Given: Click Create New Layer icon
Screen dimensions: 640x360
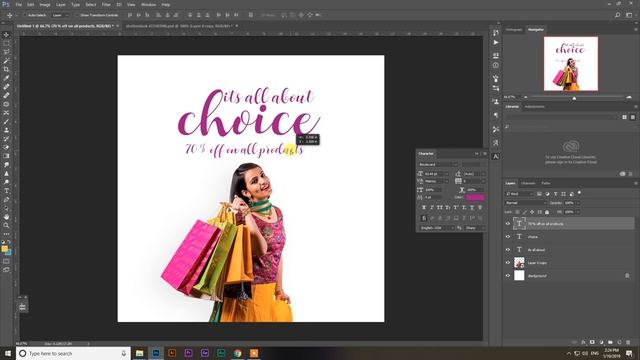Looking at the screenshot, I should (620, 342).
